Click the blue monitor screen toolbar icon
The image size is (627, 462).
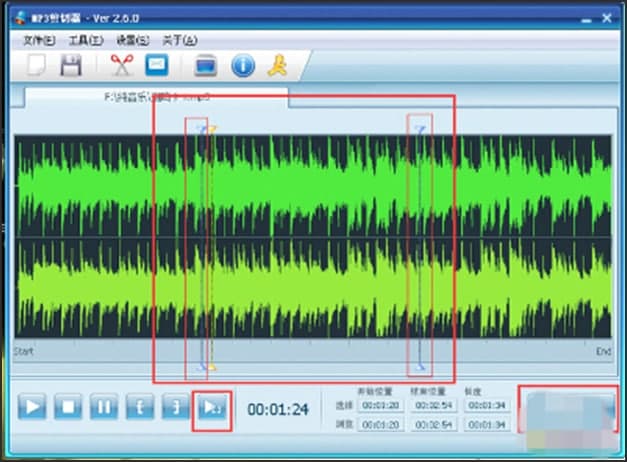click(206, 66)
